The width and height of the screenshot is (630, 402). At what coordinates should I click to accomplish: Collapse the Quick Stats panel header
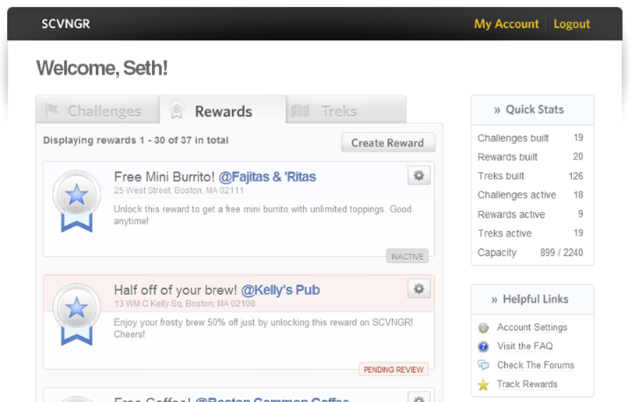coord(532,110)
